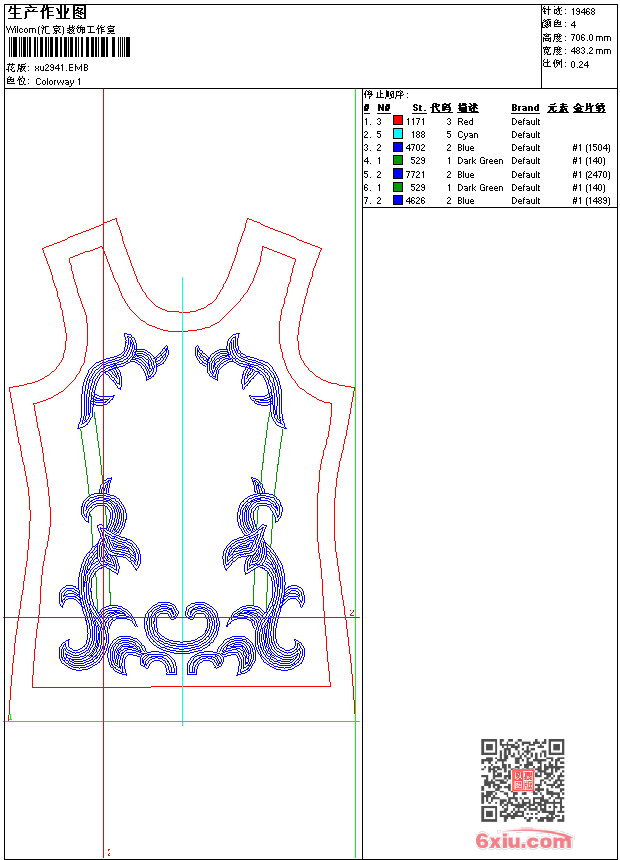Click the QR code image

523,780
